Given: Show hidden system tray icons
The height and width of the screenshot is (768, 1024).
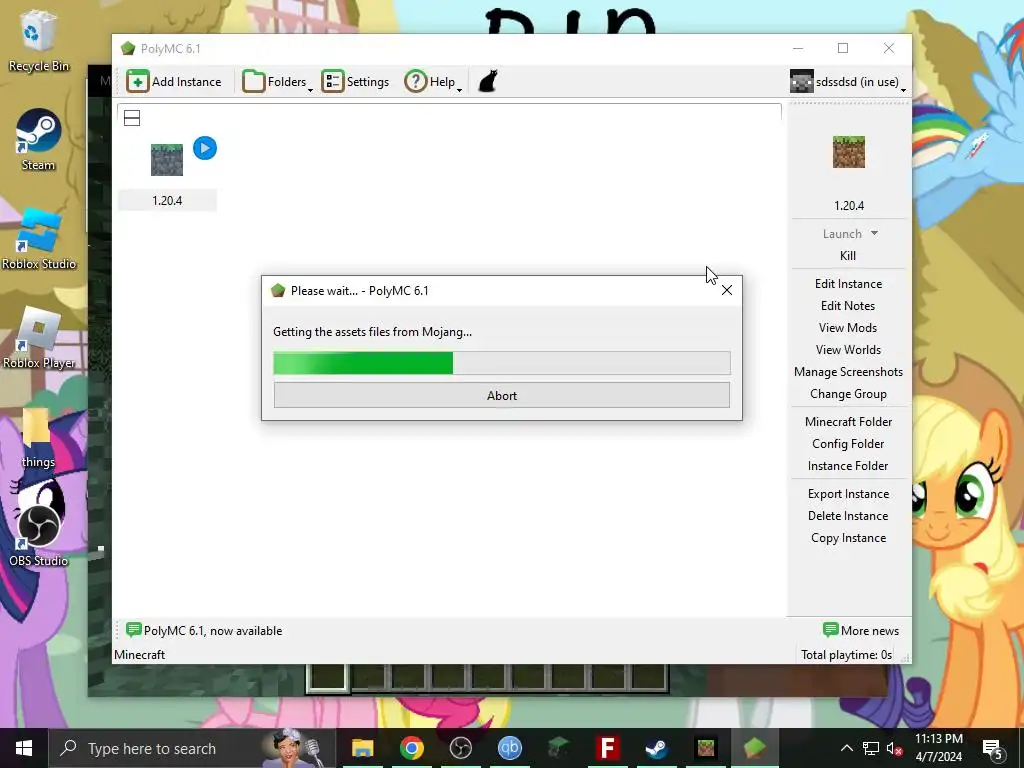Looking at the screenshot, I should [846, 748].
